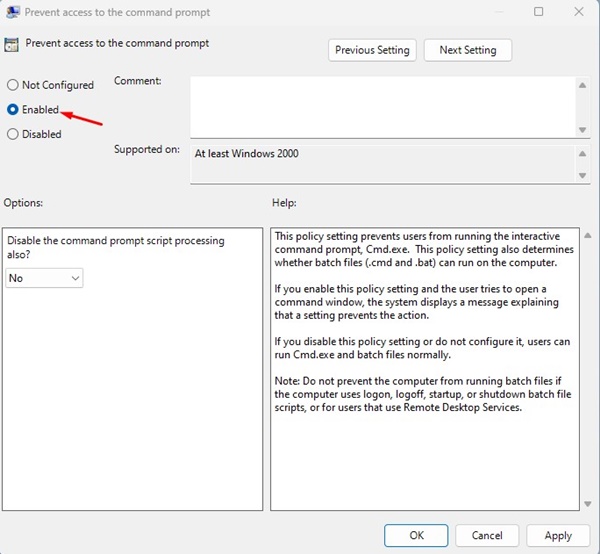Select the Enabled radio button

(x=13, y=109)
